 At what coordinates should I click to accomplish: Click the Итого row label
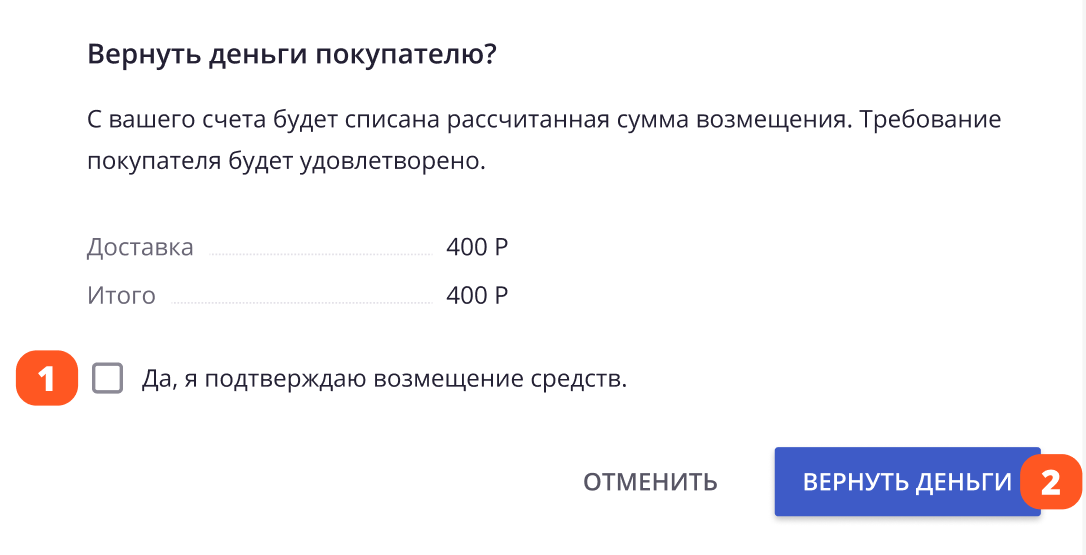tap(121, 295)
